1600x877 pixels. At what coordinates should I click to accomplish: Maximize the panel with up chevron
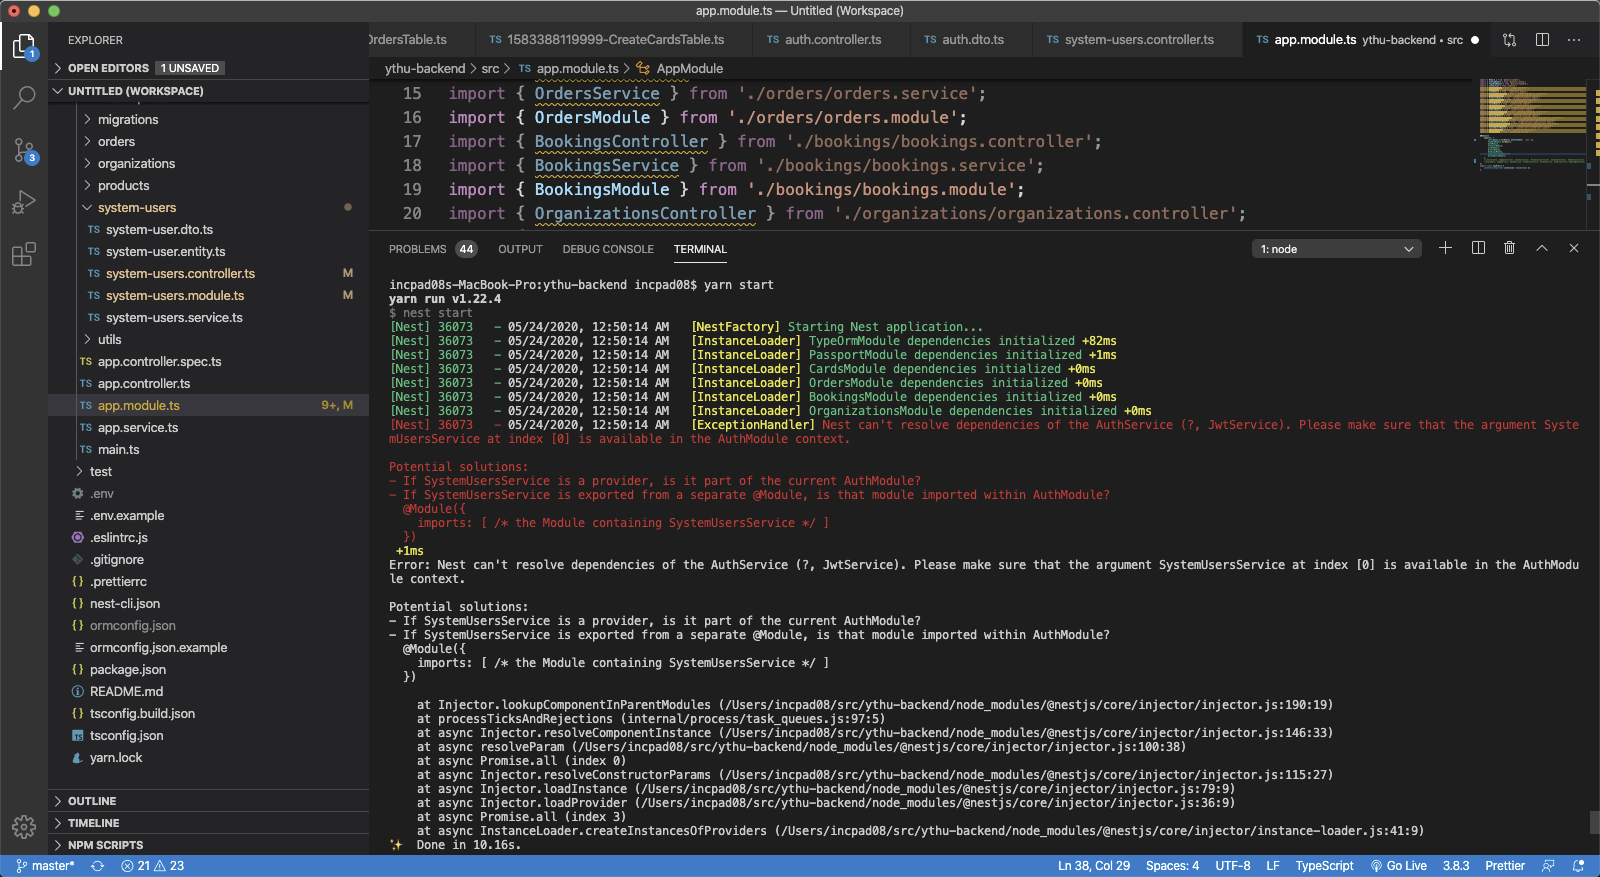tap(1542, 248)
